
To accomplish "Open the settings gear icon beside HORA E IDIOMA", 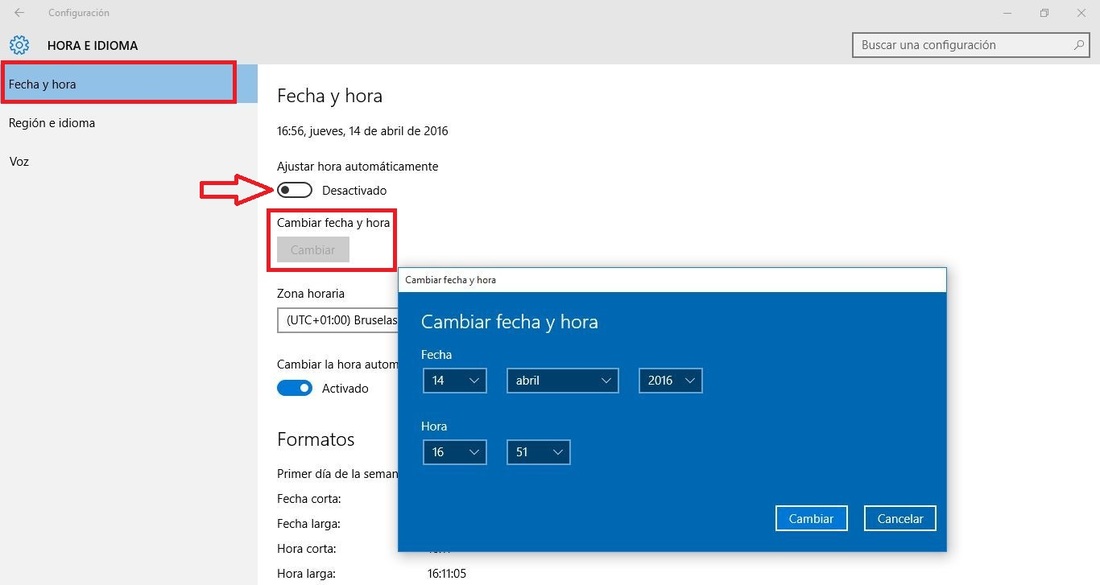I will pos(19,45).
